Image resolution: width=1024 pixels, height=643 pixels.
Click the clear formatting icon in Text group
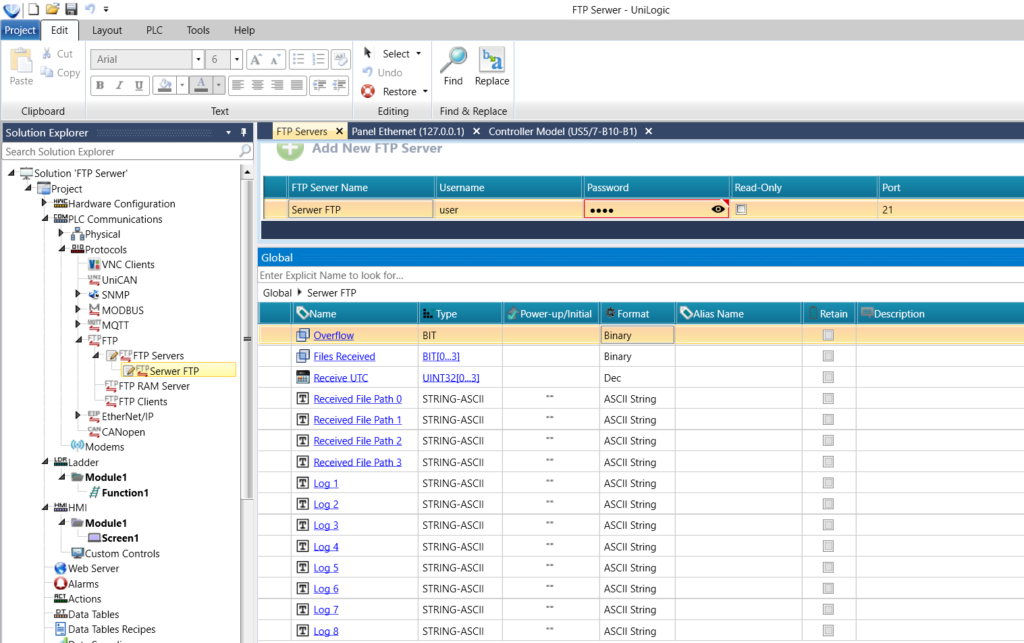click(x=341, y=59)
